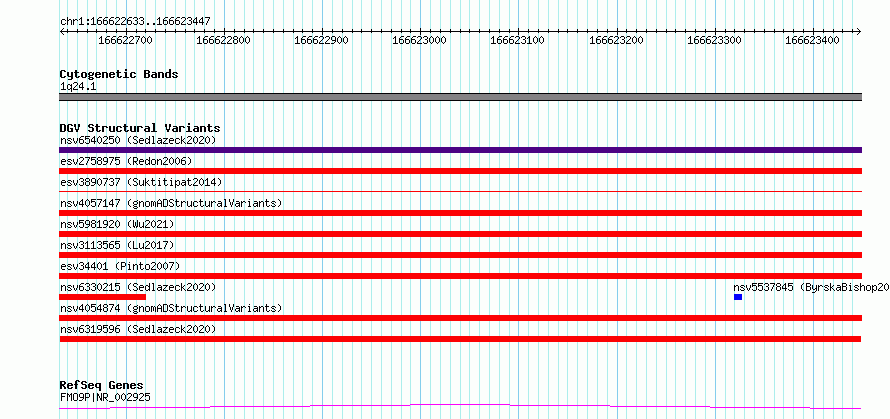Click the 1q24.1 band label
The image size is (890, 419).
(78, 86)
